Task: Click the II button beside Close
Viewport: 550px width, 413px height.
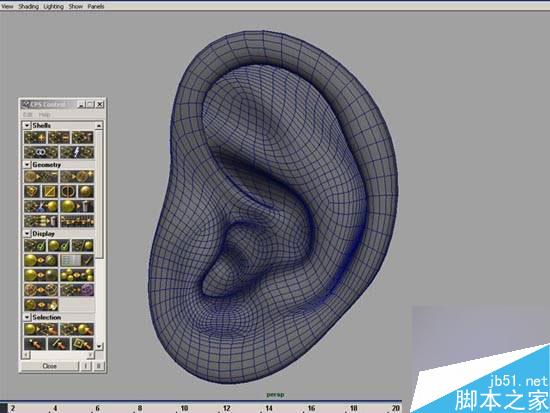Action: (x=99, y=366)
